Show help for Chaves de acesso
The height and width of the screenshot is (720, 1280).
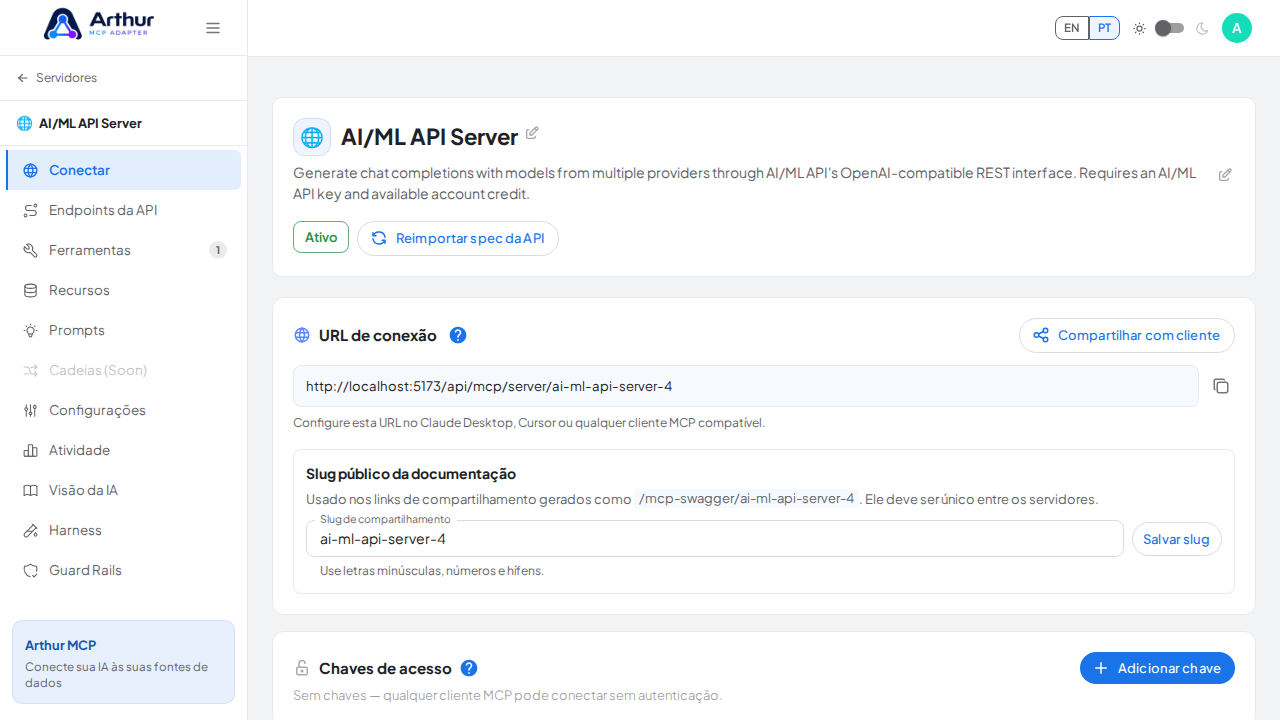click(469, 668)
